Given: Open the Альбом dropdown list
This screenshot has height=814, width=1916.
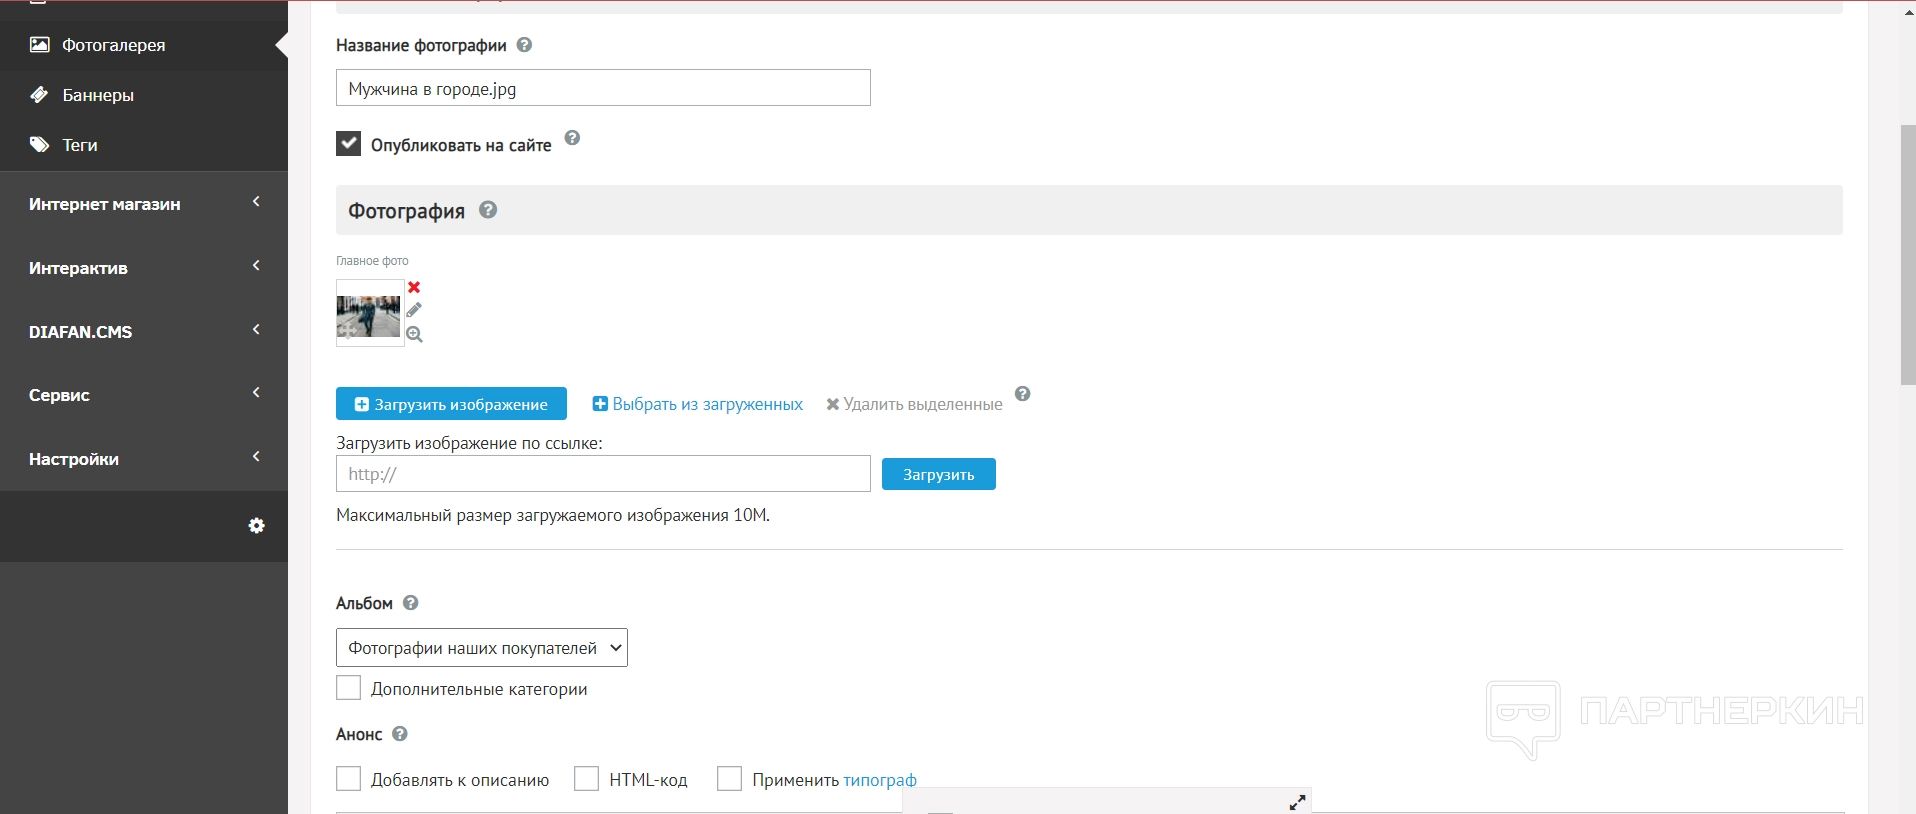Looking at the screenshot, I should [482, 648].
